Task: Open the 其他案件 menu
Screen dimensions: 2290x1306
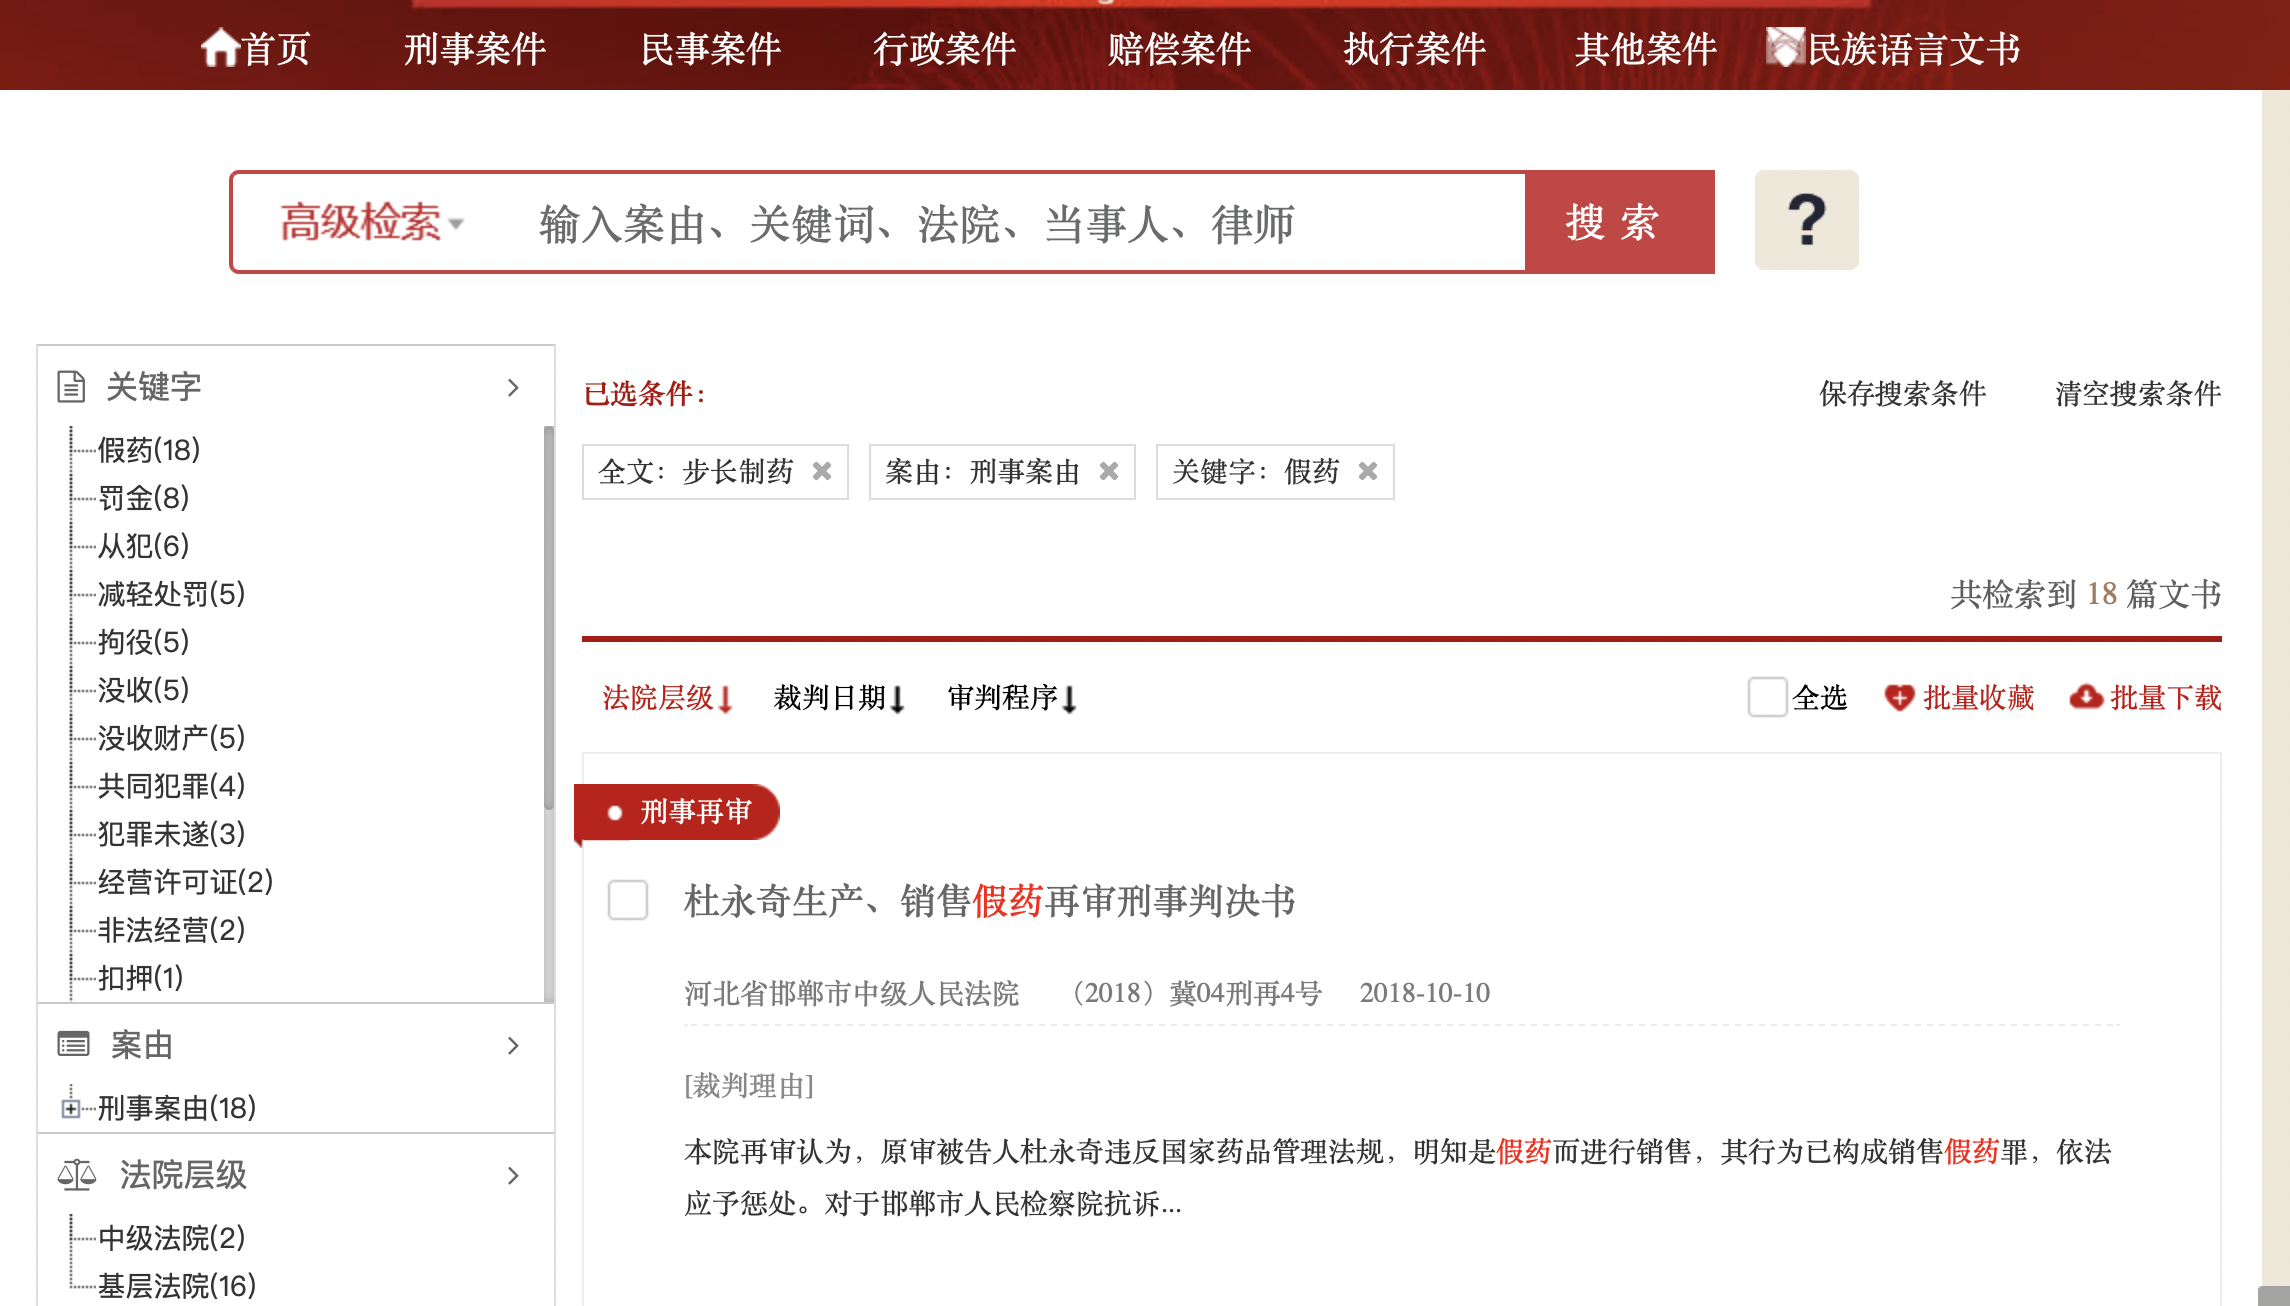Action: (1646, 48)
